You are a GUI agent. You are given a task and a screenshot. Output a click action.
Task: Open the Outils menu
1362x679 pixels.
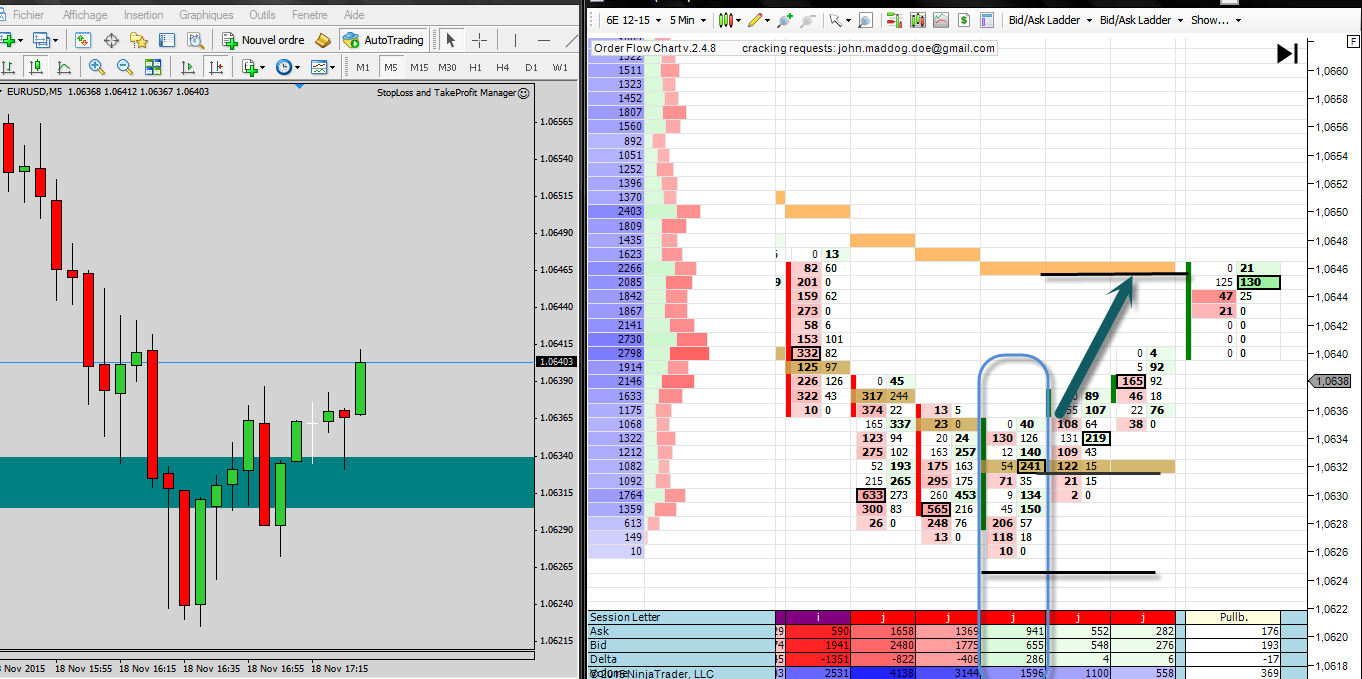[262, 15]
